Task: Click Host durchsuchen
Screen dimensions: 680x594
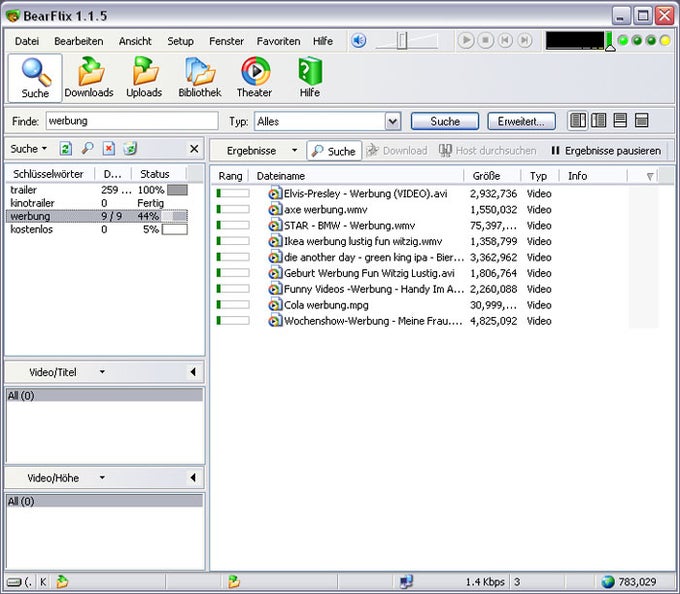Action: (x=487, y=151)
